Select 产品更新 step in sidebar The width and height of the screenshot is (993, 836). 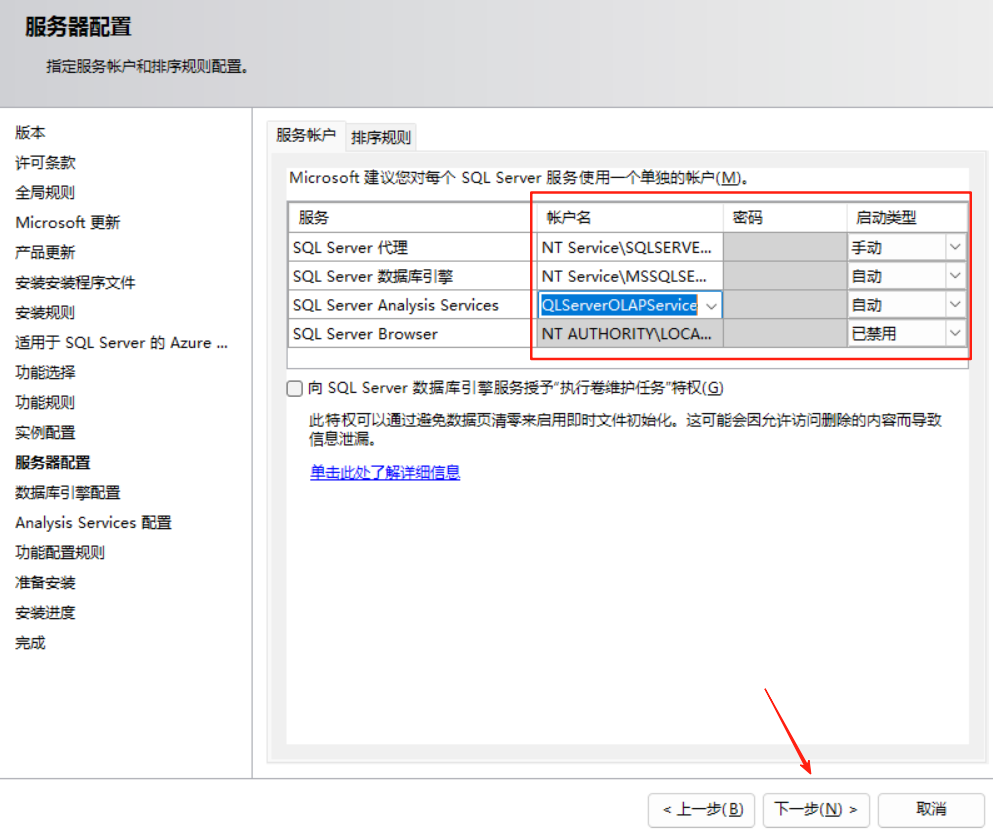click(45, 253)
